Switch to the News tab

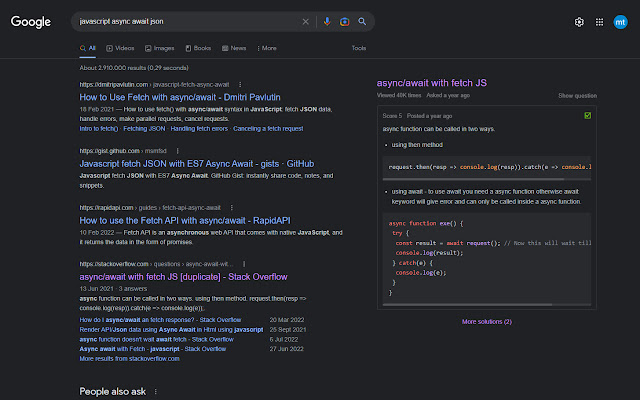(x=234, y=48)
